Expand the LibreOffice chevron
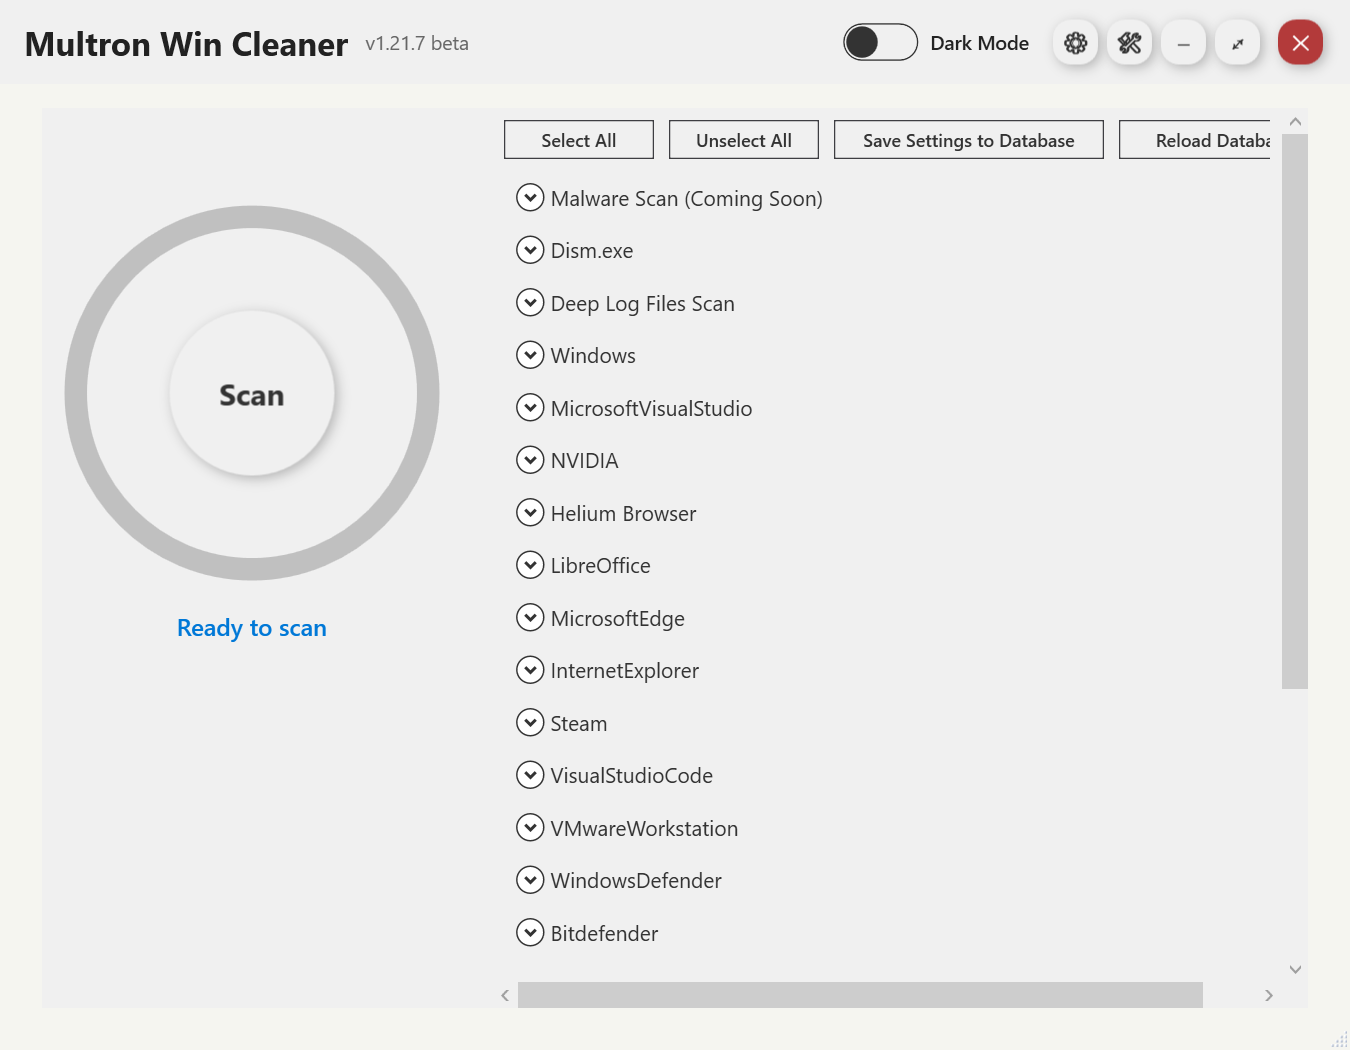Viewport: 1350px width, 1050px height. pyautogui.click(x=530, y=565)
